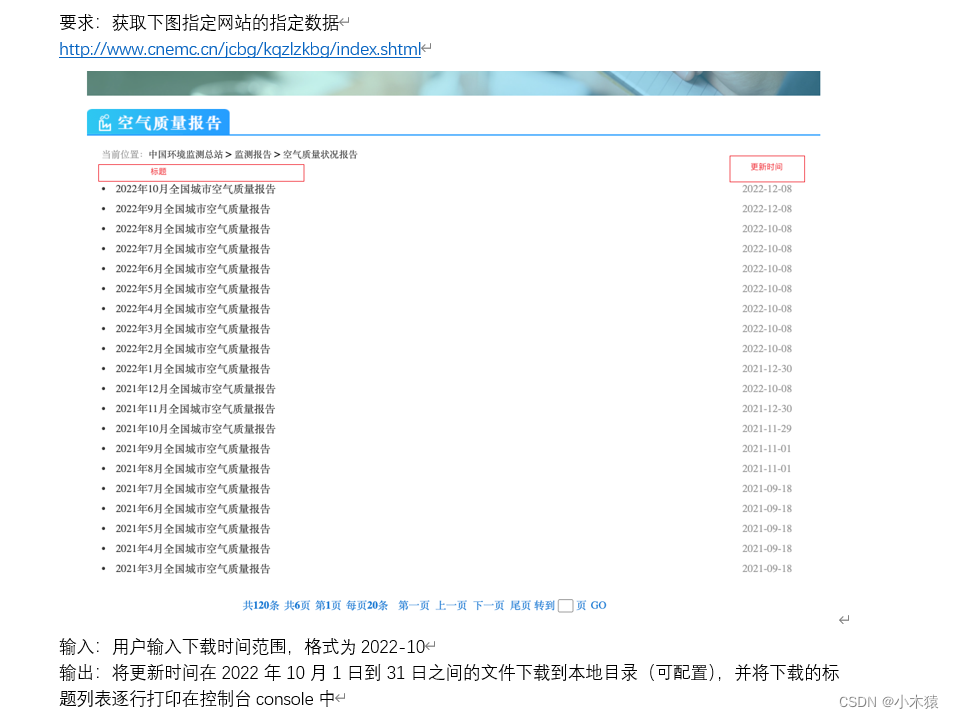Viewport: 954px width, 718px height.
Task: Open 2021年8月全国城市空气质量报告
Action: (x=192, y=468)
